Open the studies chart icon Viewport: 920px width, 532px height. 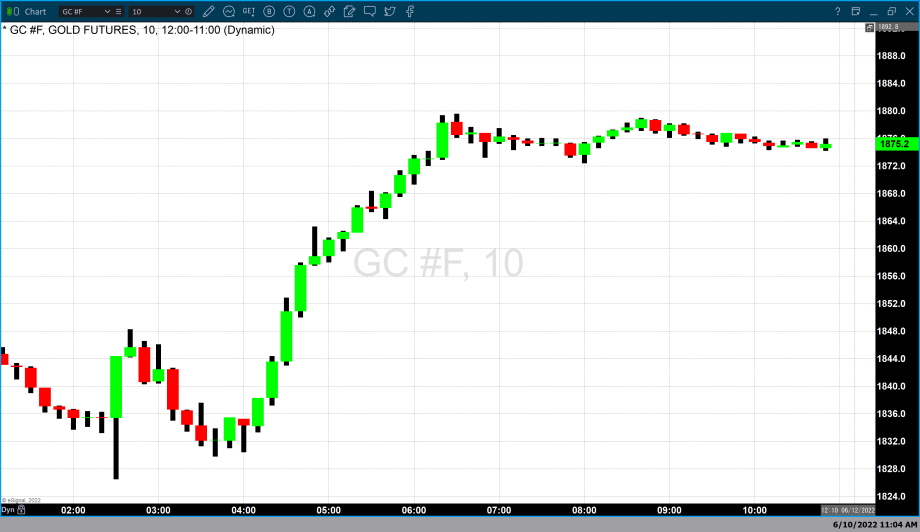click(229, 11)
